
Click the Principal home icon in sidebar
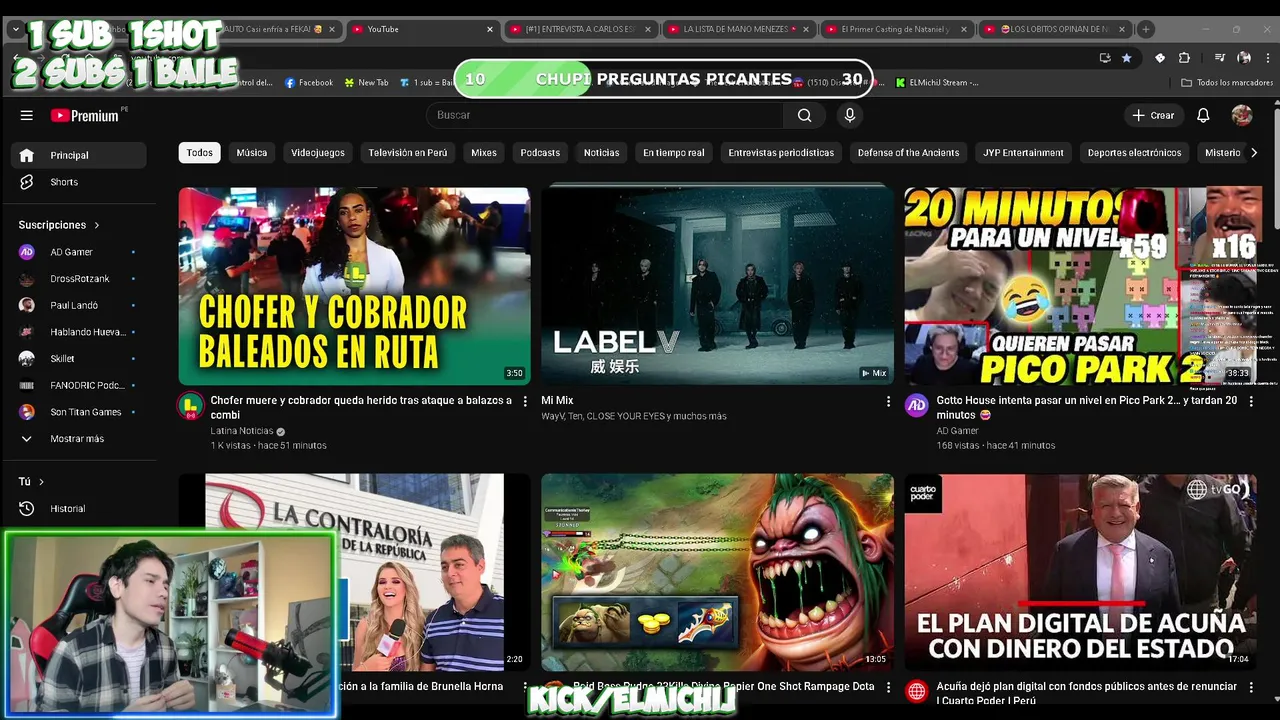pyautogui.click(x=27, y=155)
